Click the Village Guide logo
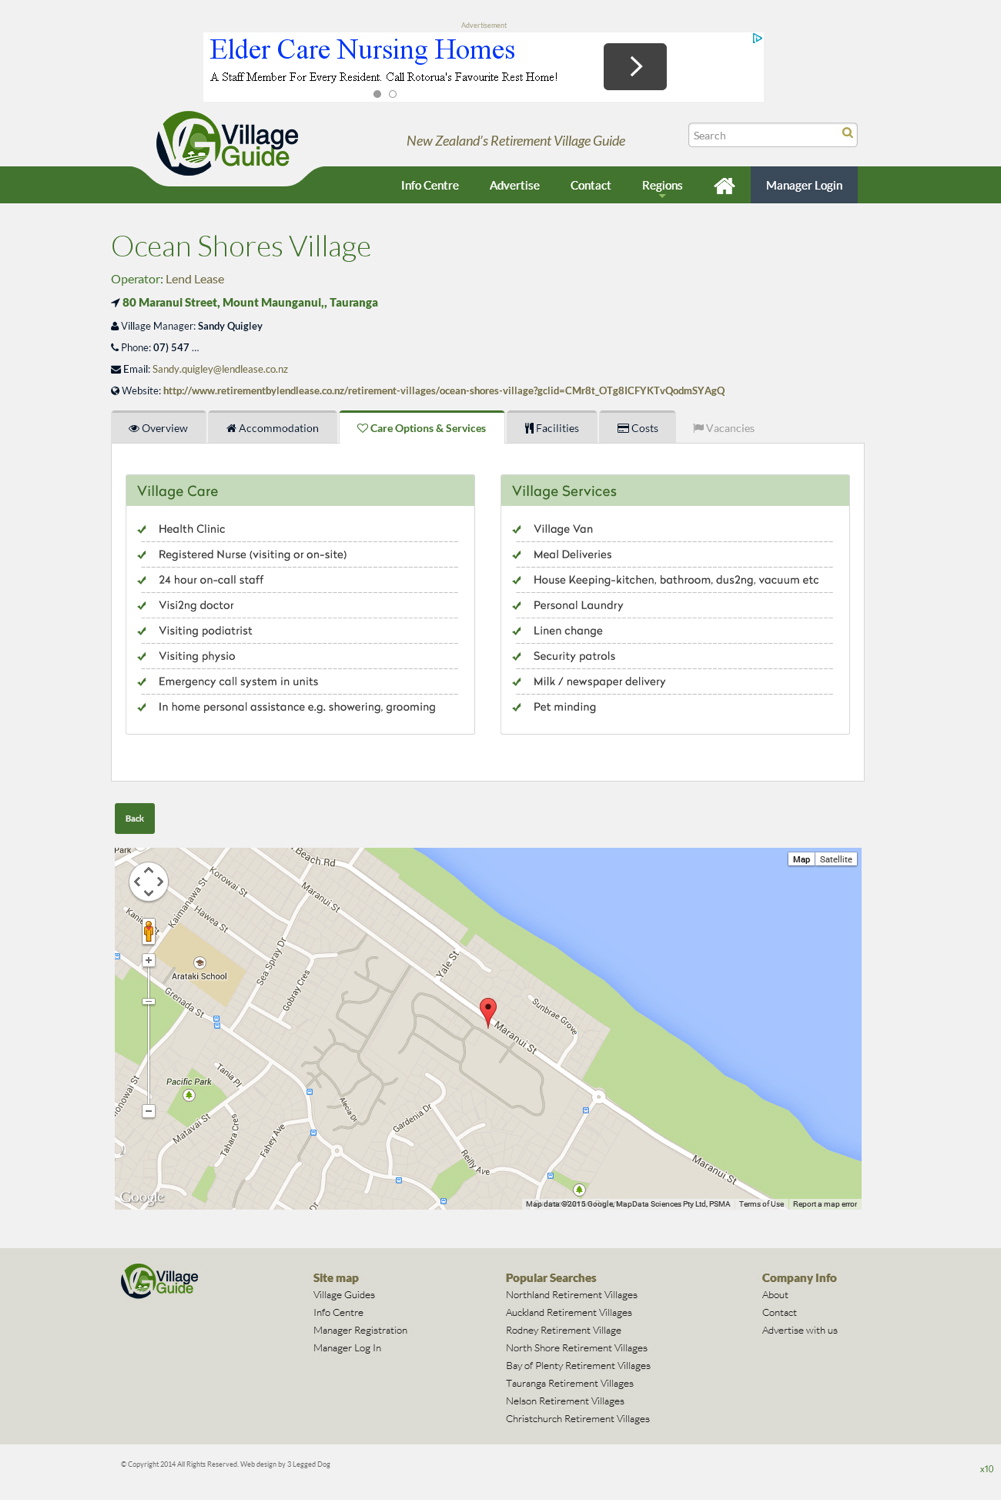1001x1500 pixels. pos(222,142)
